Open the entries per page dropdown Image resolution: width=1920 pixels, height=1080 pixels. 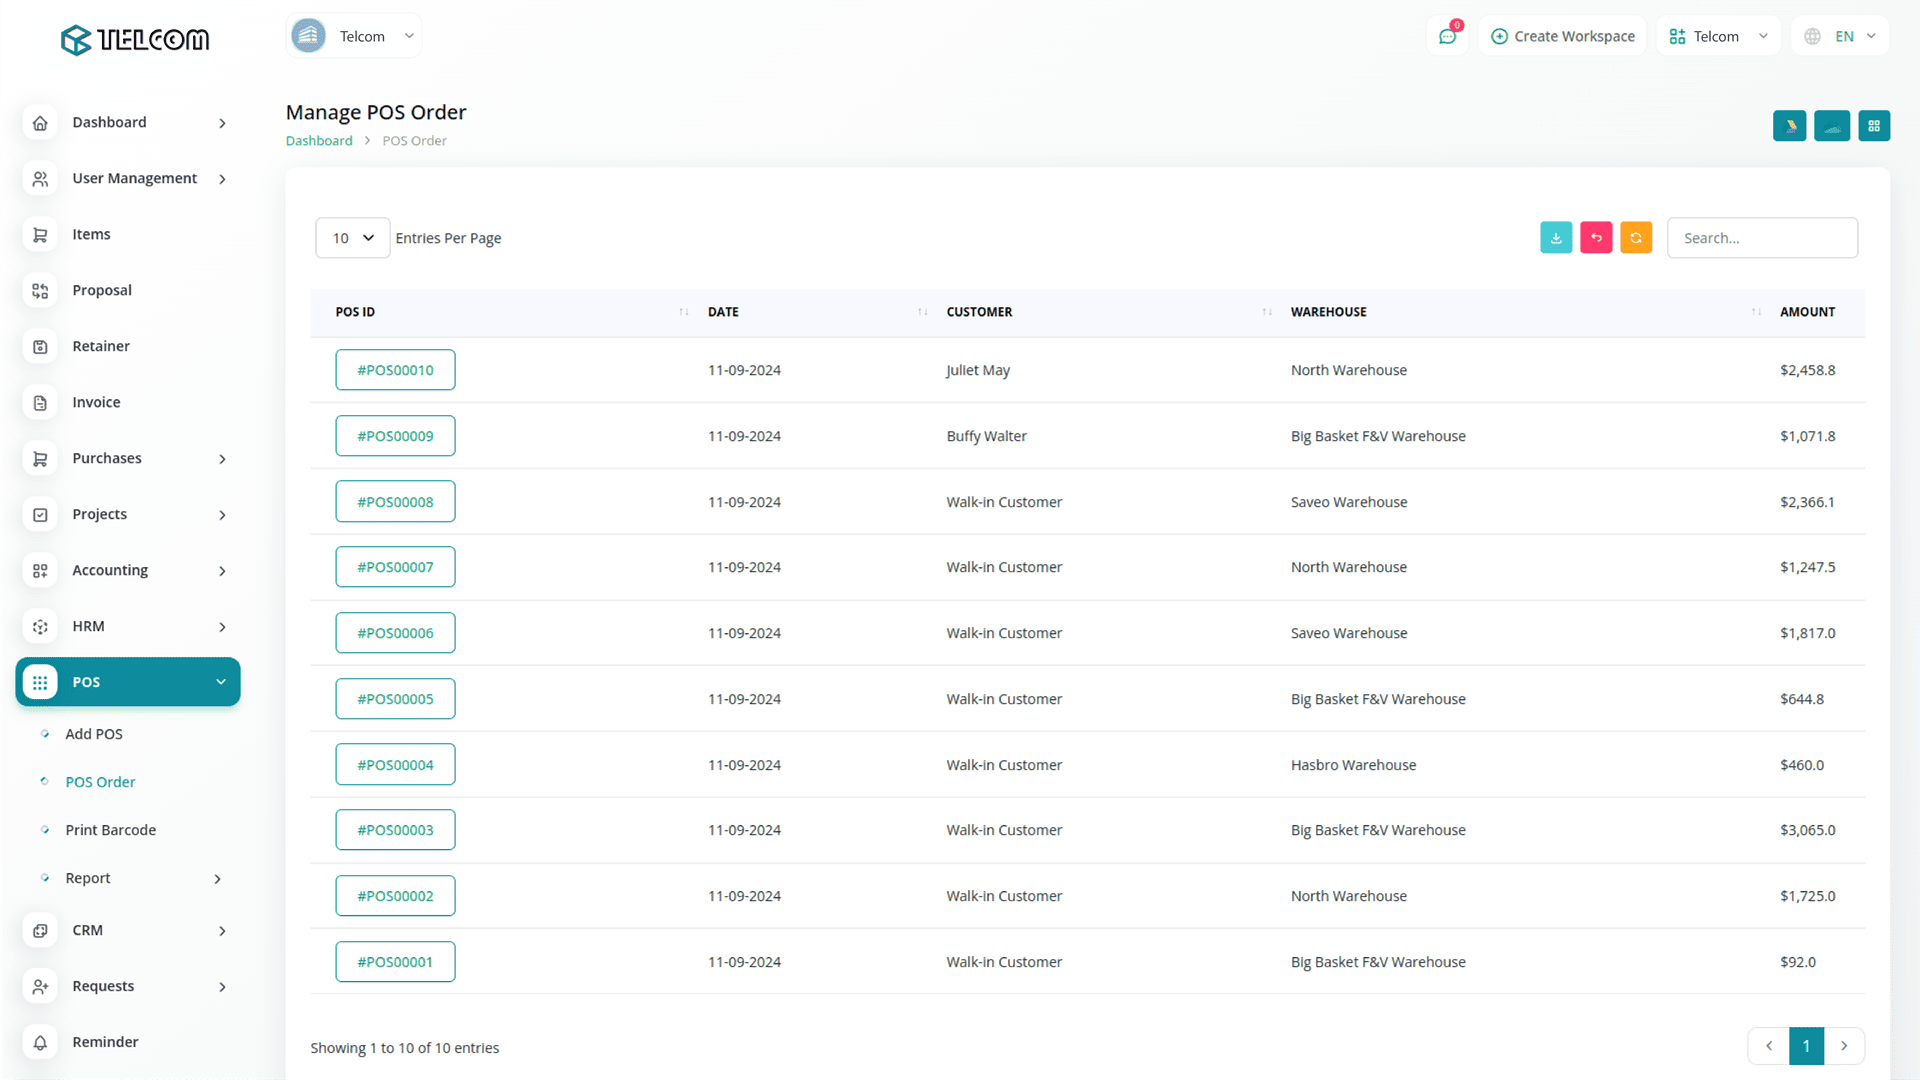(352, 238)
